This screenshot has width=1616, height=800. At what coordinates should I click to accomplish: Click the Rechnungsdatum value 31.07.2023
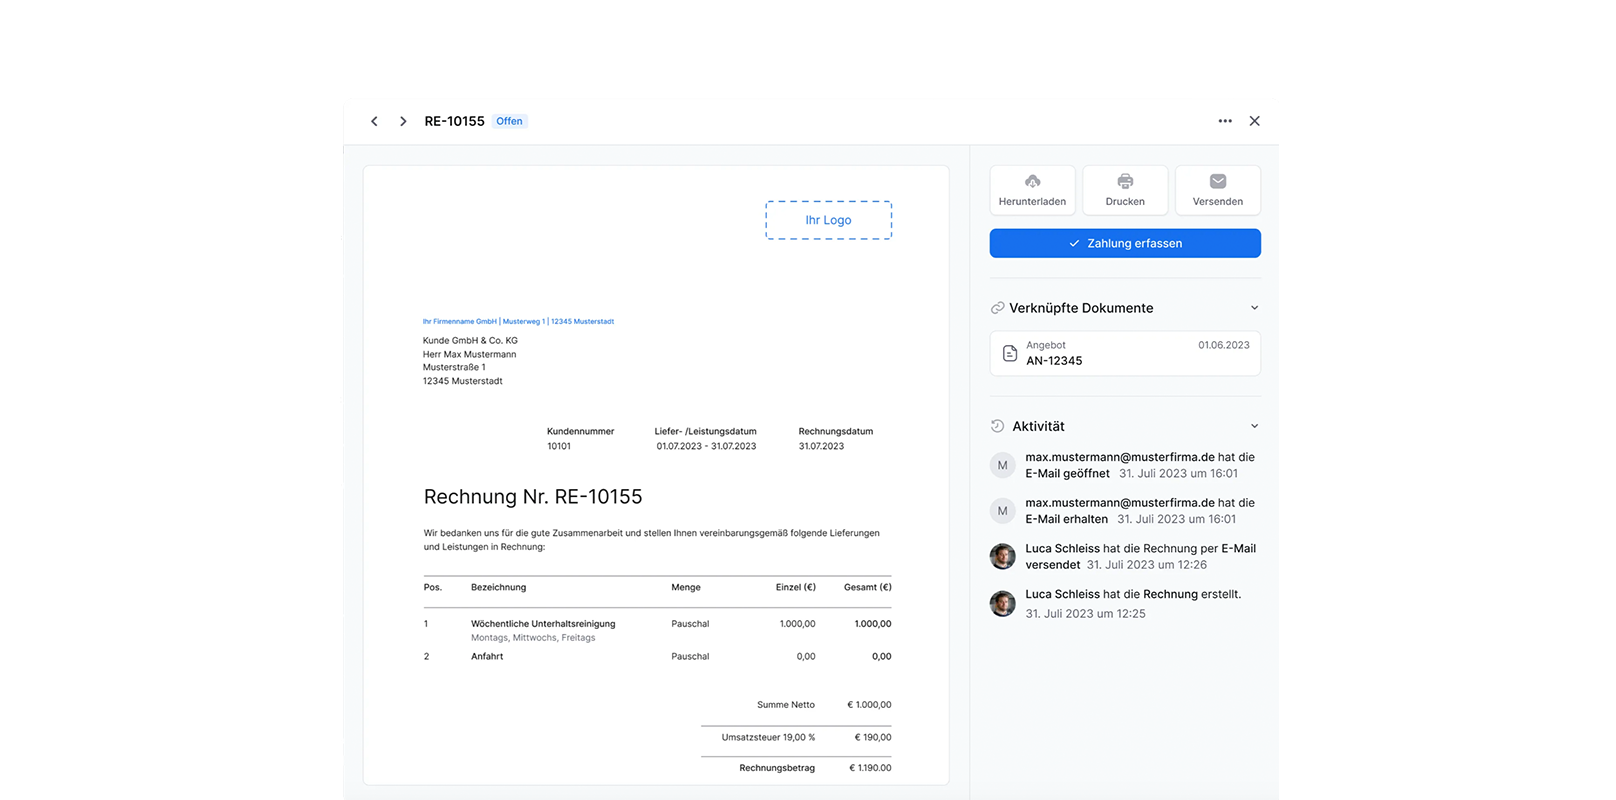point(821,446)
